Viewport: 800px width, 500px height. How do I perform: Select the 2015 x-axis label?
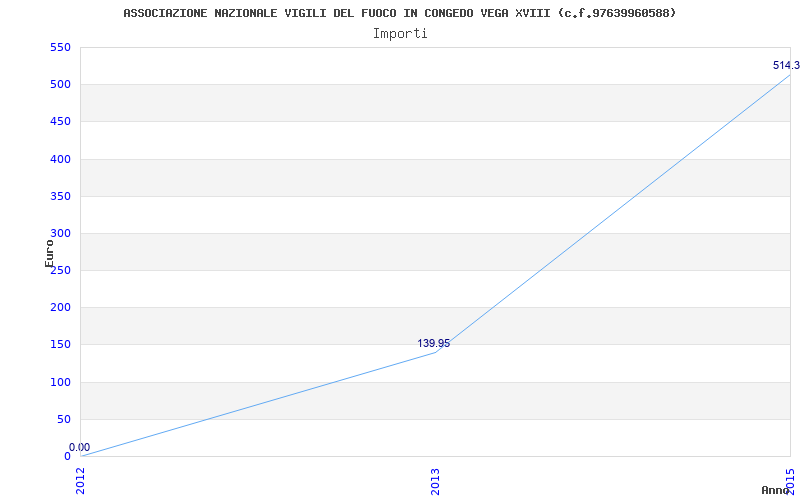tap(790, 481)
